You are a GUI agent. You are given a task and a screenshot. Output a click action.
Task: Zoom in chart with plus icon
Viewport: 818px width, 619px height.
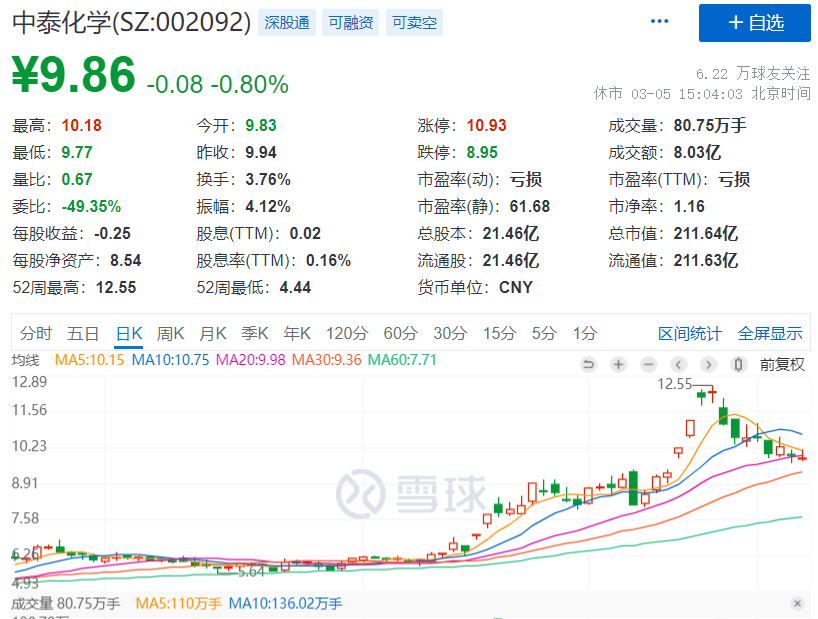(619, 364)
